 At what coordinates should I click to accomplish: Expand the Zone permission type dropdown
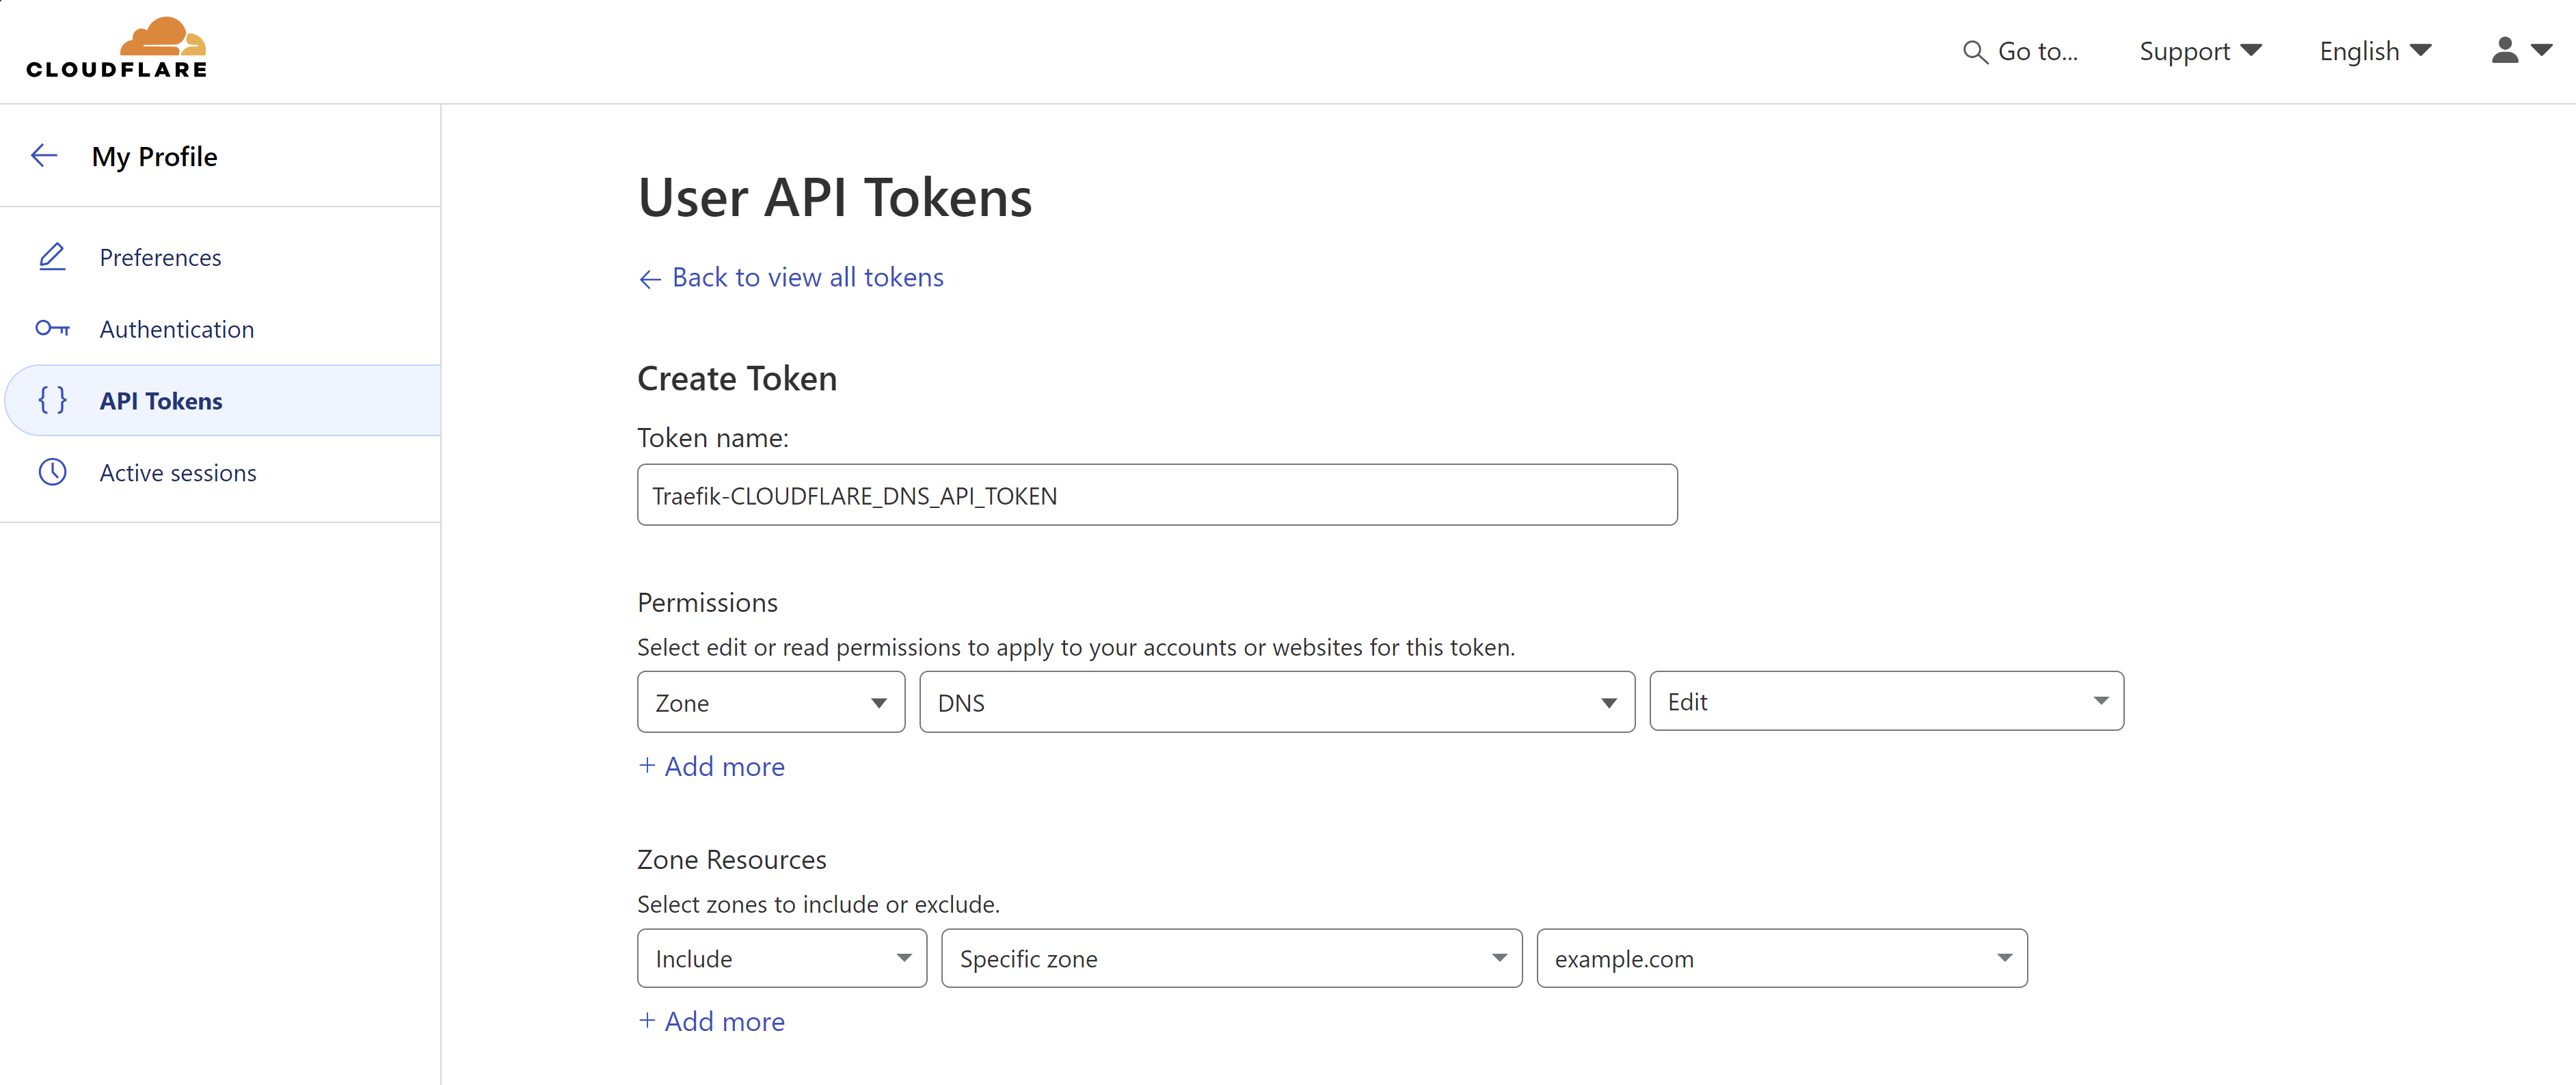pos(770,702)
